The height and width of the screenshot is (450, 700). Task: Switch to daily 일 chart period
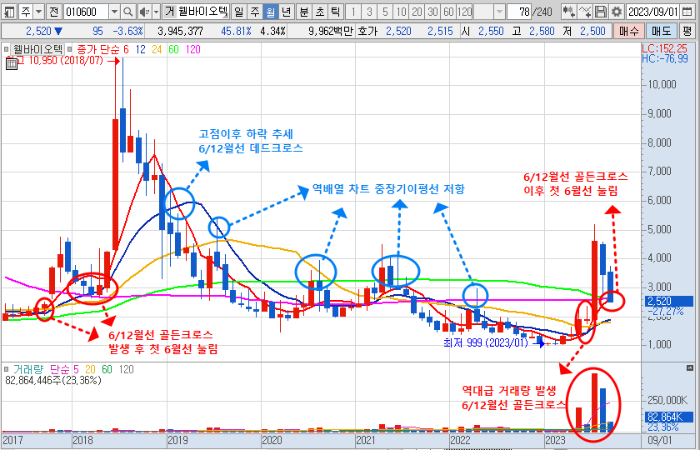pyautogui.click(x=239, y=12)
